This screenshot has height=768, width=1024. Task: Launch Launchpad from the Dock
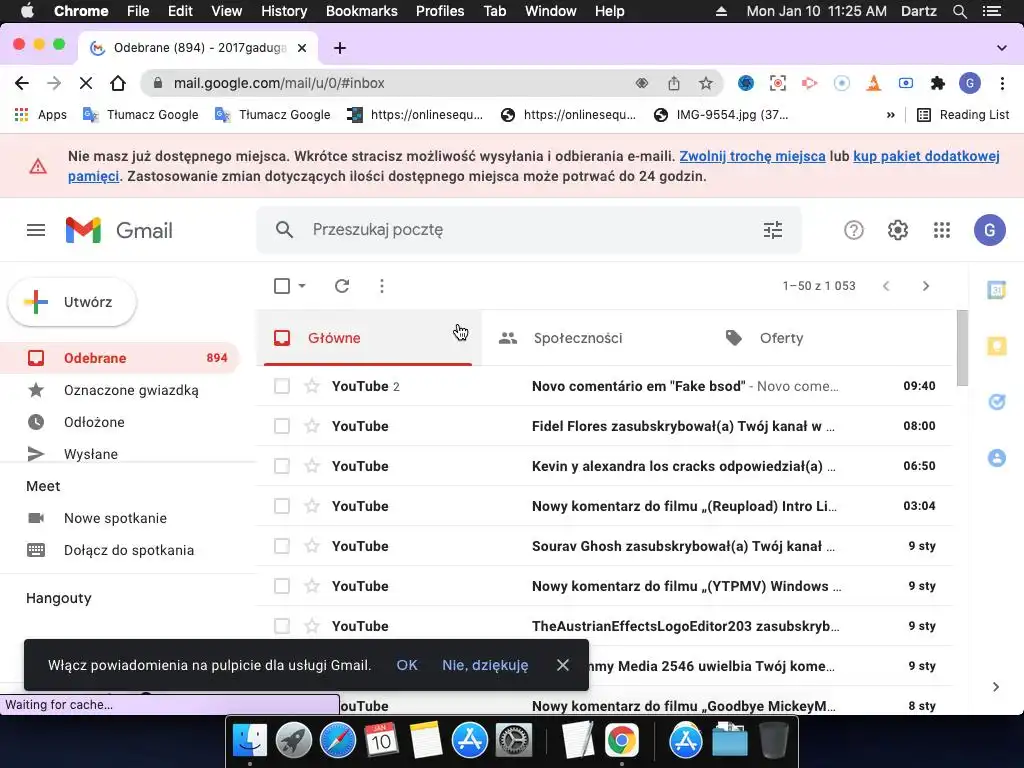(293, 741)
